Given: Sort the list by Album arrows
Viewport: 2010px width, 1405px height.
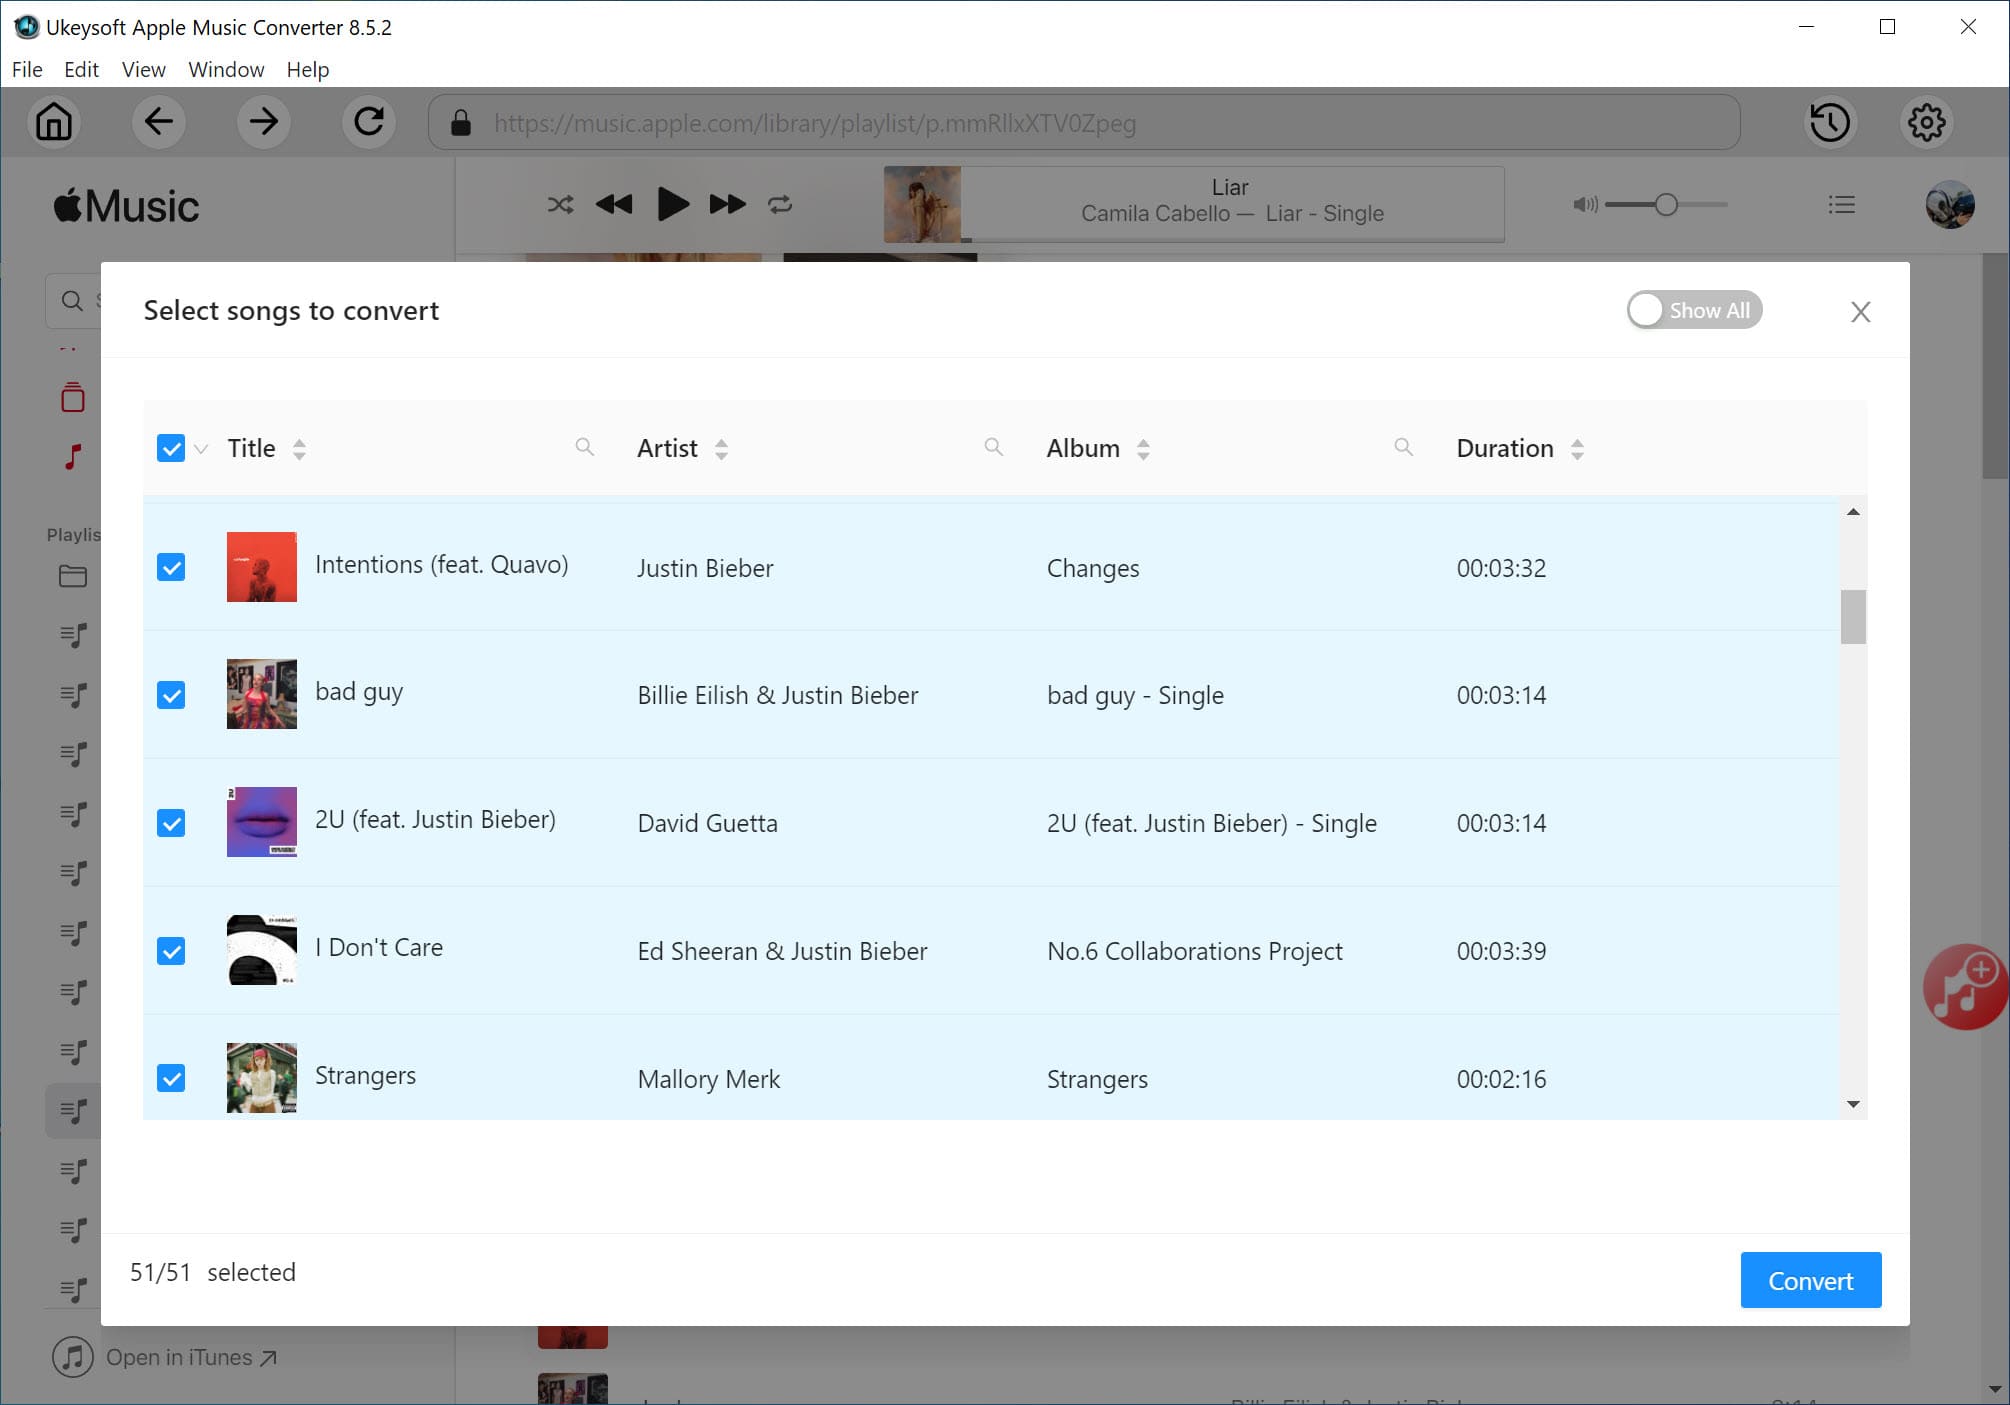Looking at the screenshot, I should pos(1143,449).
